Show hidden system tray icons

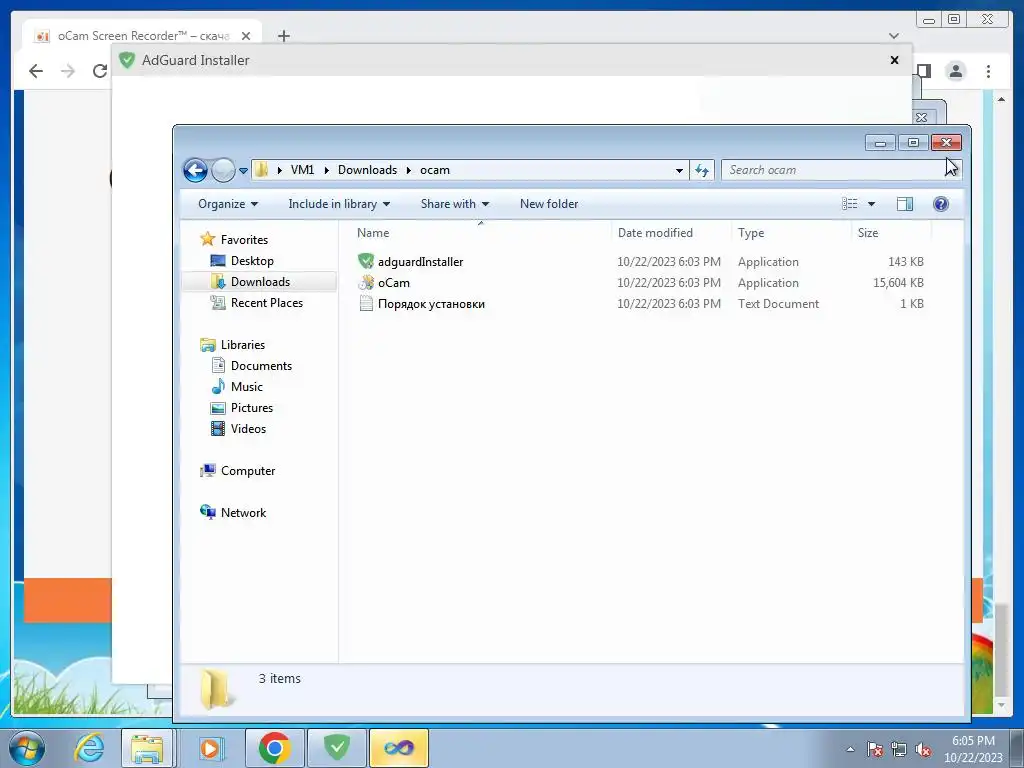tap(850, 749)
